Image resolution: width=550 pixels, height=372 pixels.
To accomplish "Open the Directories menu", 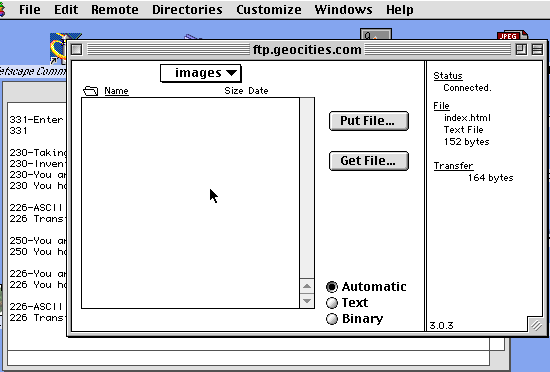I will 187,9.
